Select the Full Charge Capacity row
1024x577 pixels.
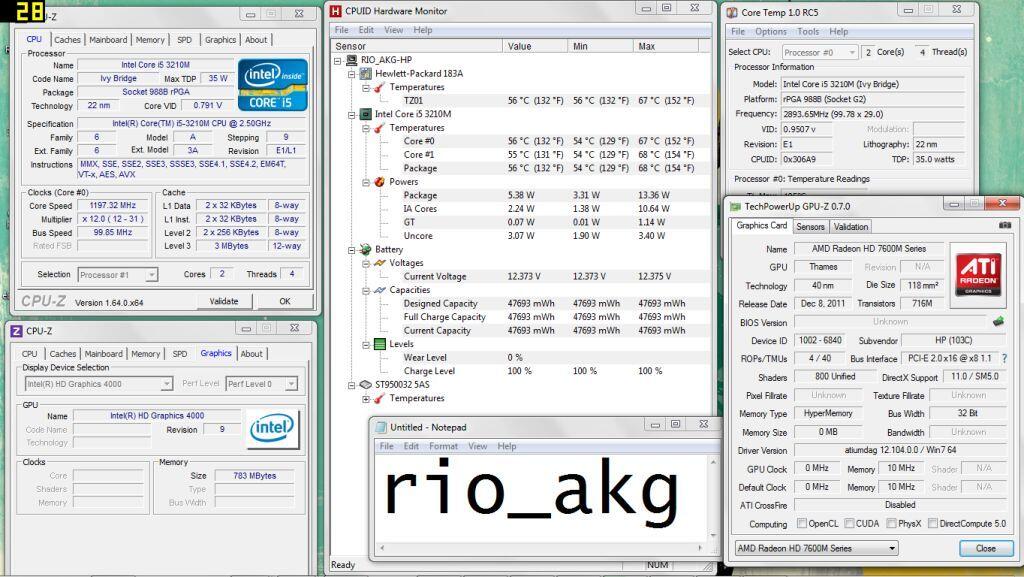[522, 317]
